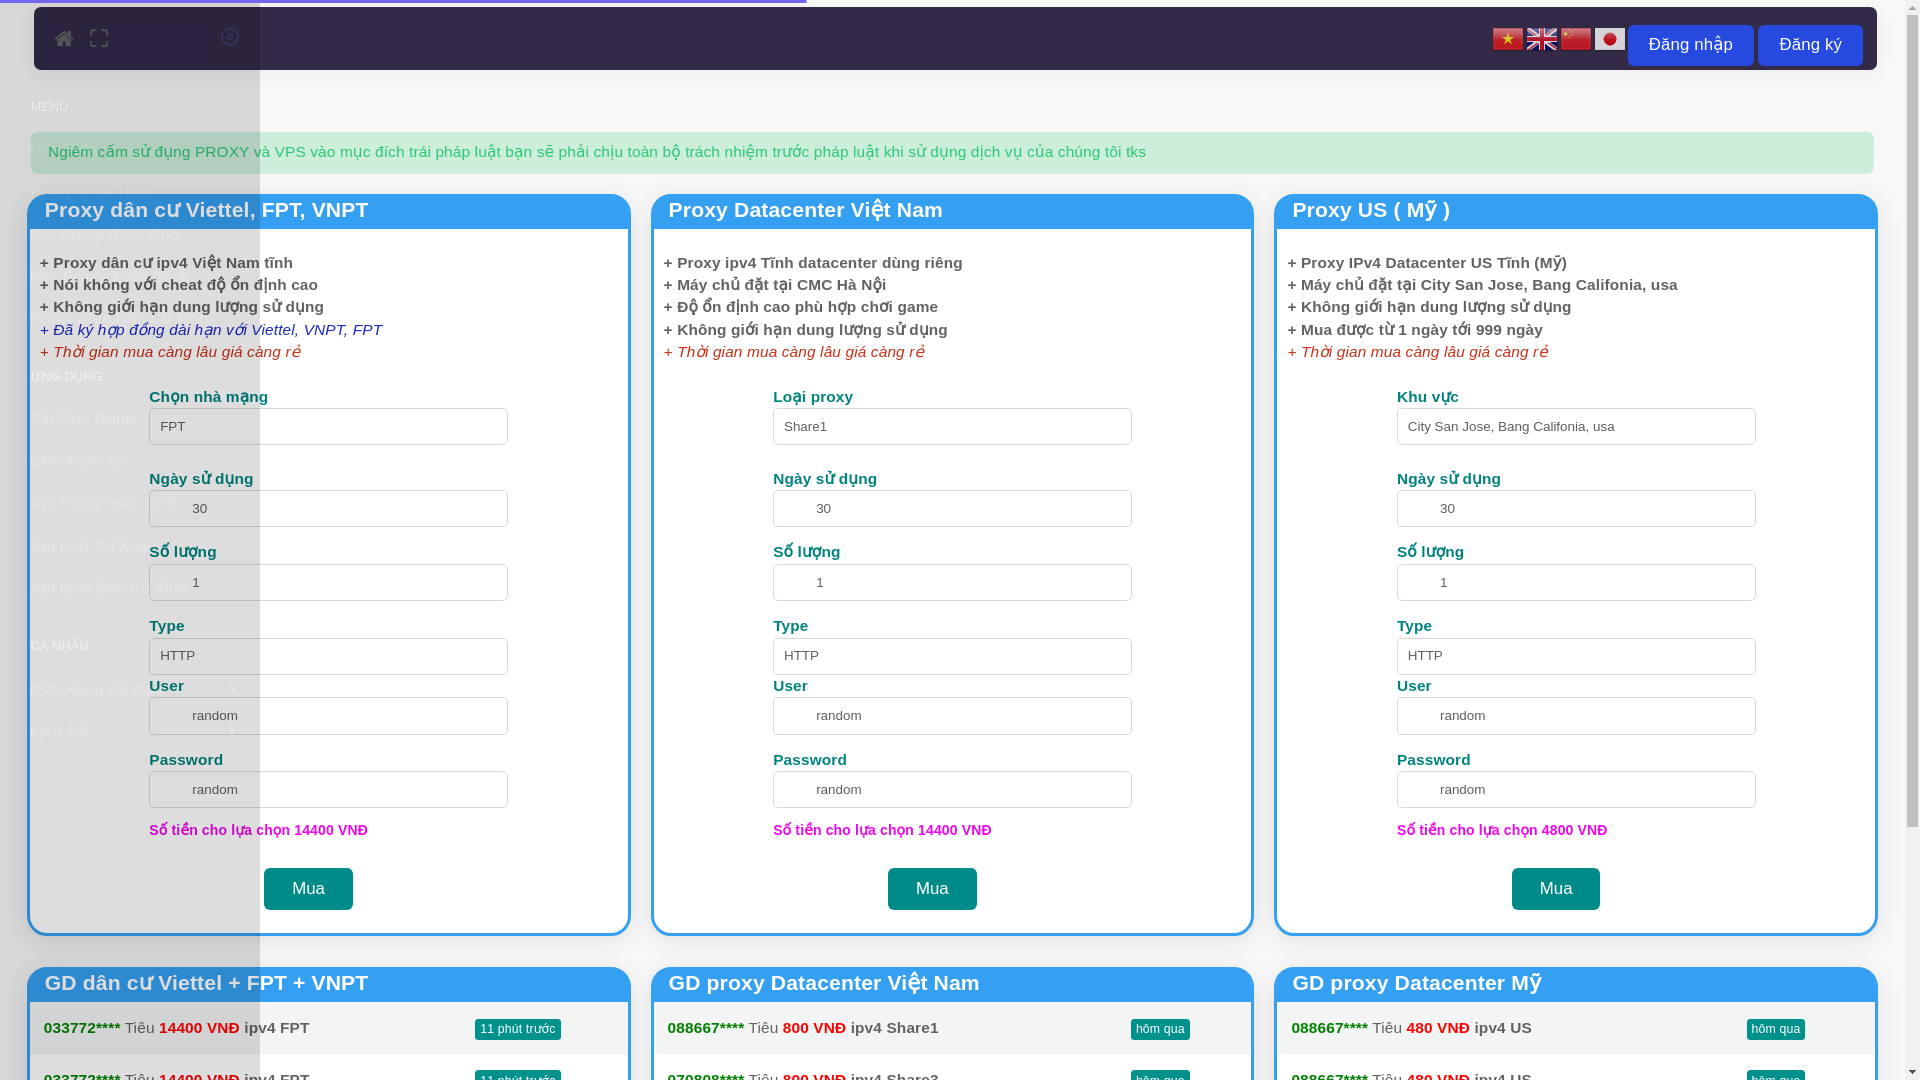Open Proxy IPV4 Tĩnh sidebar item
1920x1080 pixels.
pyautogui.click(x=90, y=191)
